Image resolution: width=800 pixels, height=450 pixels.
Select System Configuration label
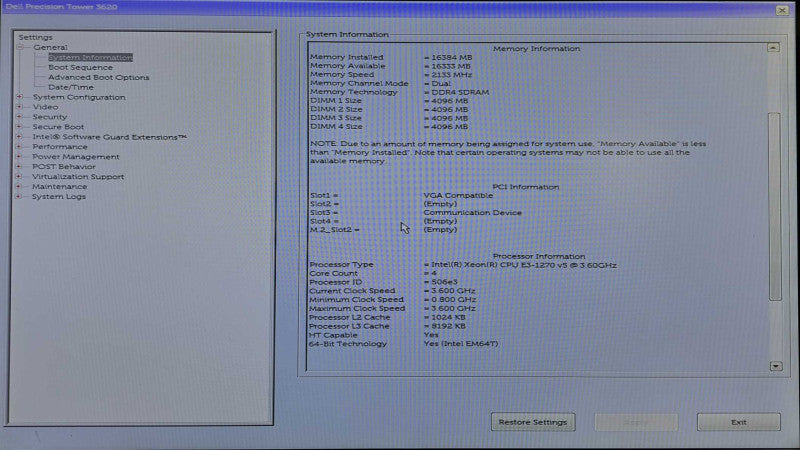(x=79, y=97)
